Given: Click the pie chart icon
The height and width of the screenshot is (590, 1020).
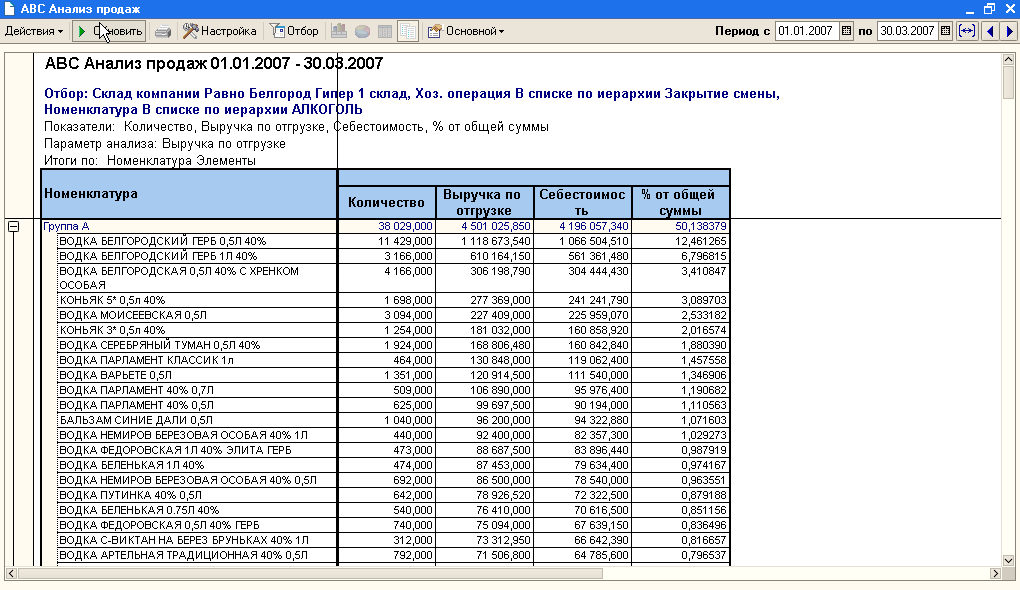Looking at the screenshot, I should 362,31.
